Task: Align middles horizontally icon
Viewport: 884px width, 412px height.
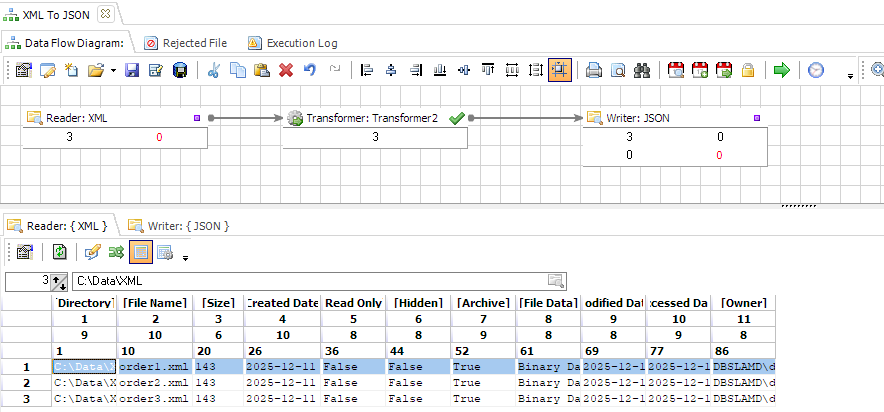Action: 464,70
